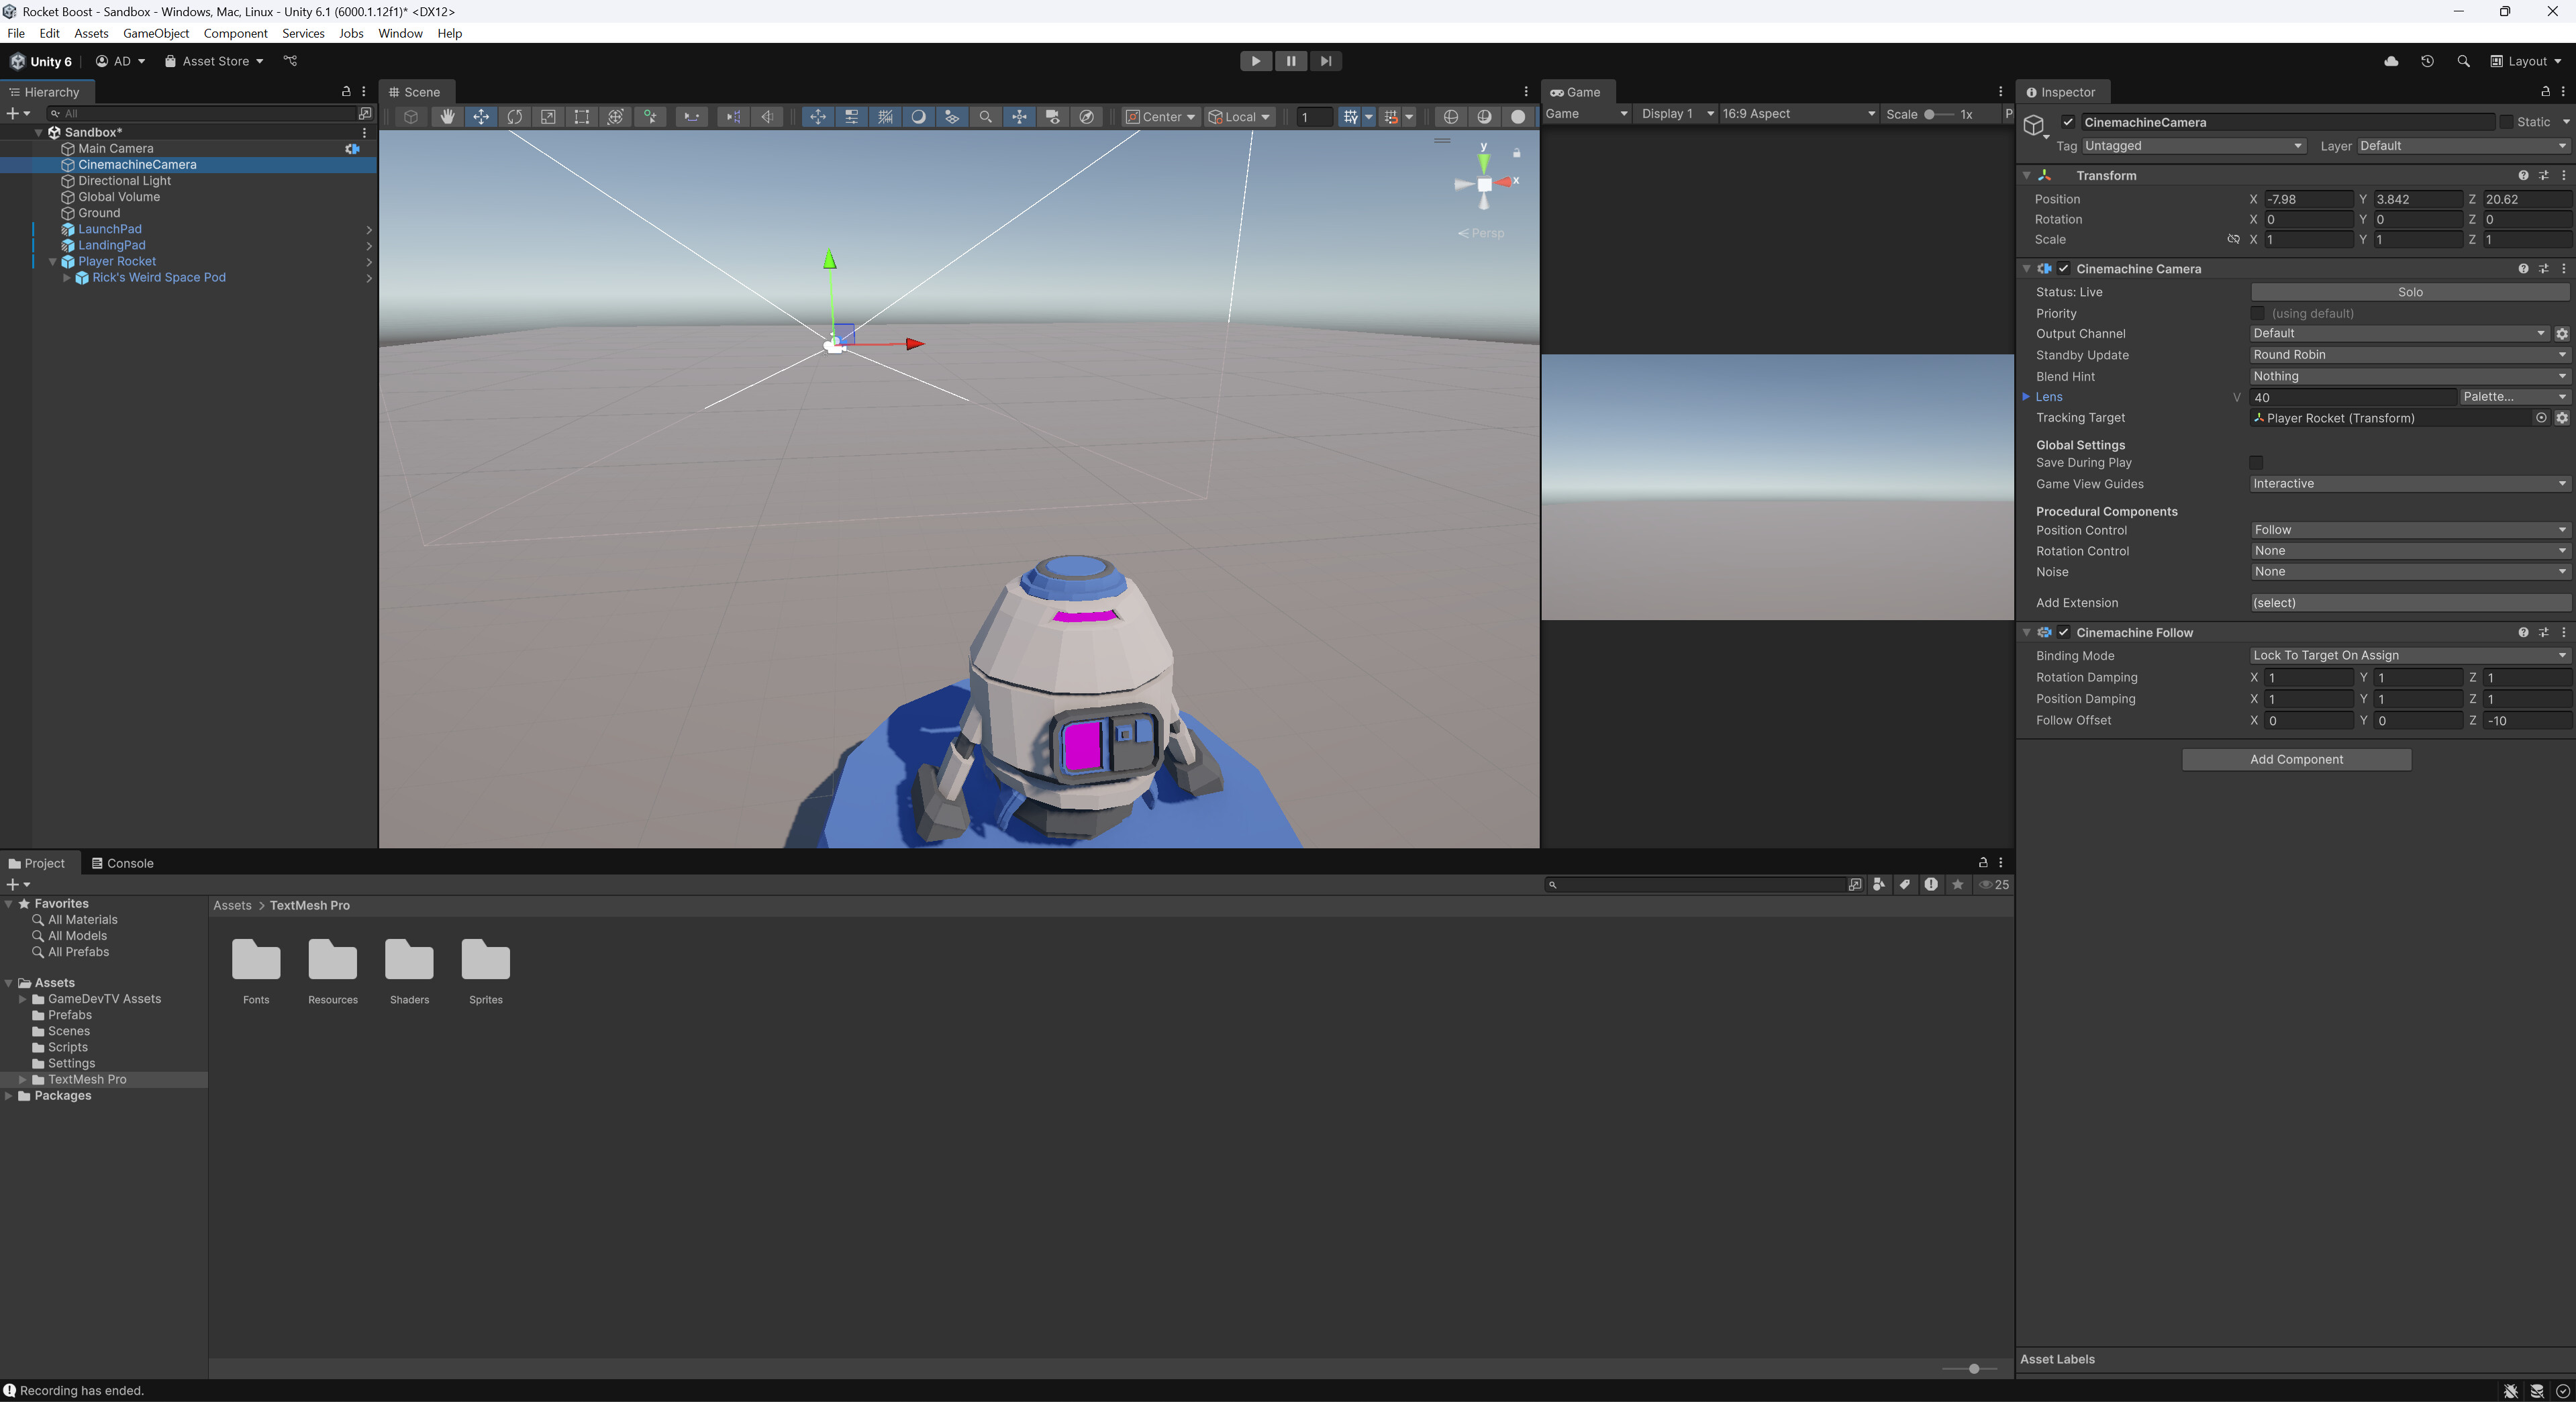
Task: Open Undo History icon in top bar
Action: 2427,61
